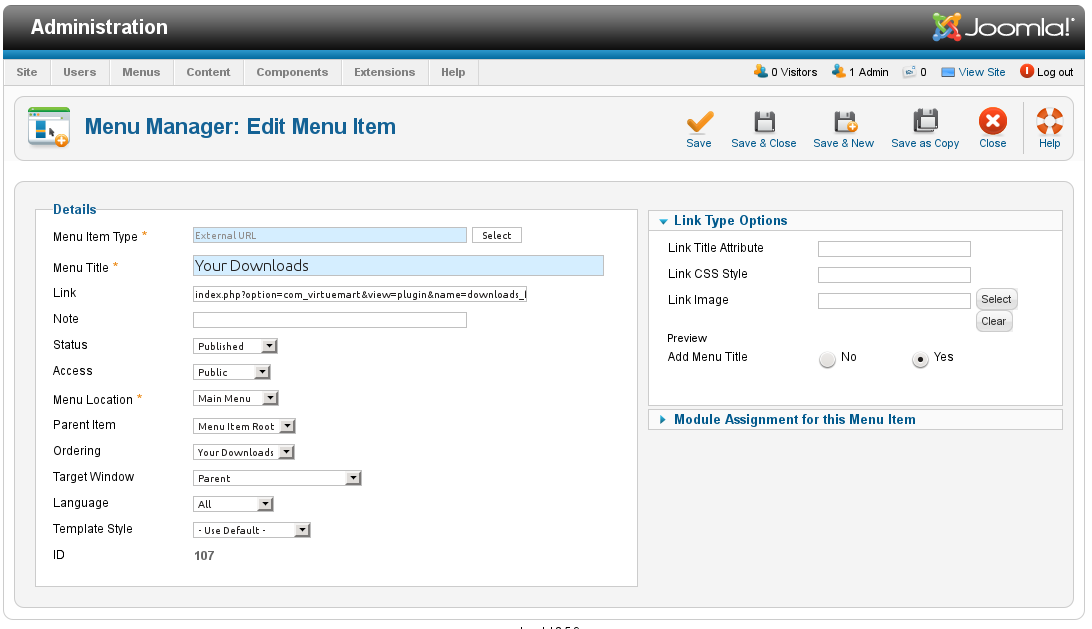The width and height of the screenshot is (1092, 629).
Task: Select No for Add Menu Title
Action: point(827,359)
